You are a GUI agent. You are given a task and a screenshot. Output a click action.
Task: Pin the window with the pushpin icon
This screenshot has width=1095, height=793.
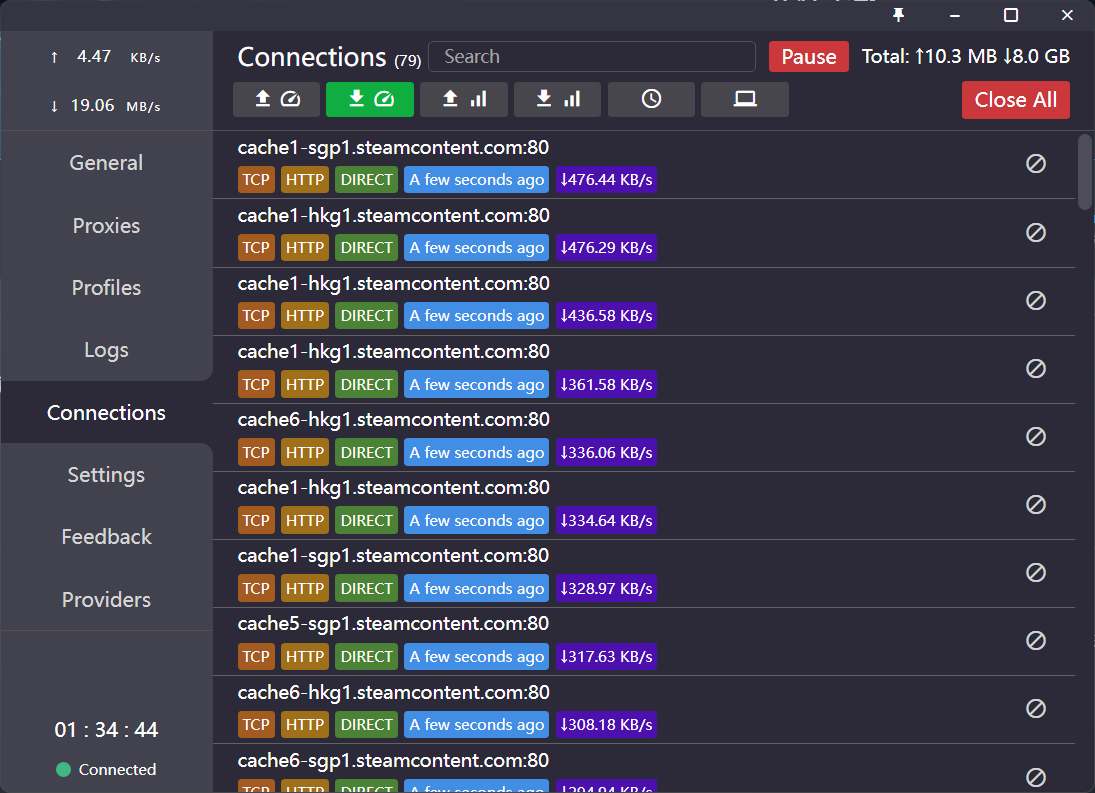[898, 15]
